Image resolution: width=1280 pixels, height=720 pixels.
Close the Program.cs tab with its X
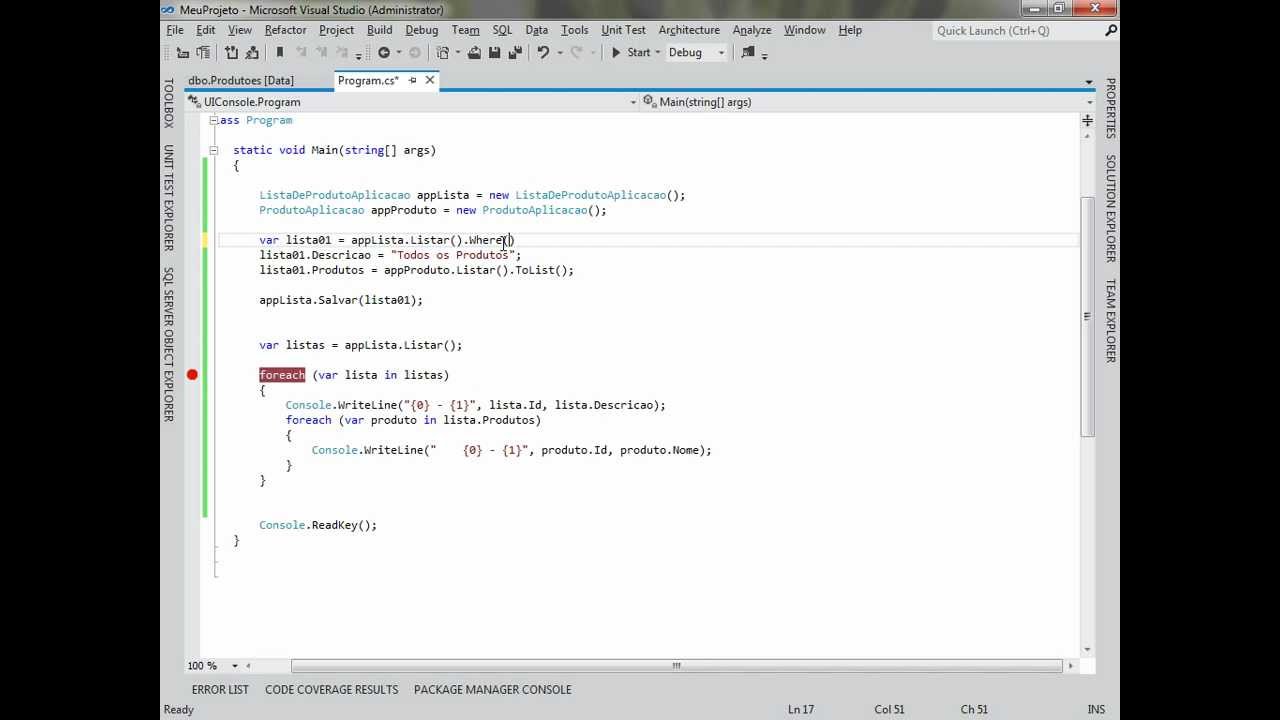tap(430, 80)
